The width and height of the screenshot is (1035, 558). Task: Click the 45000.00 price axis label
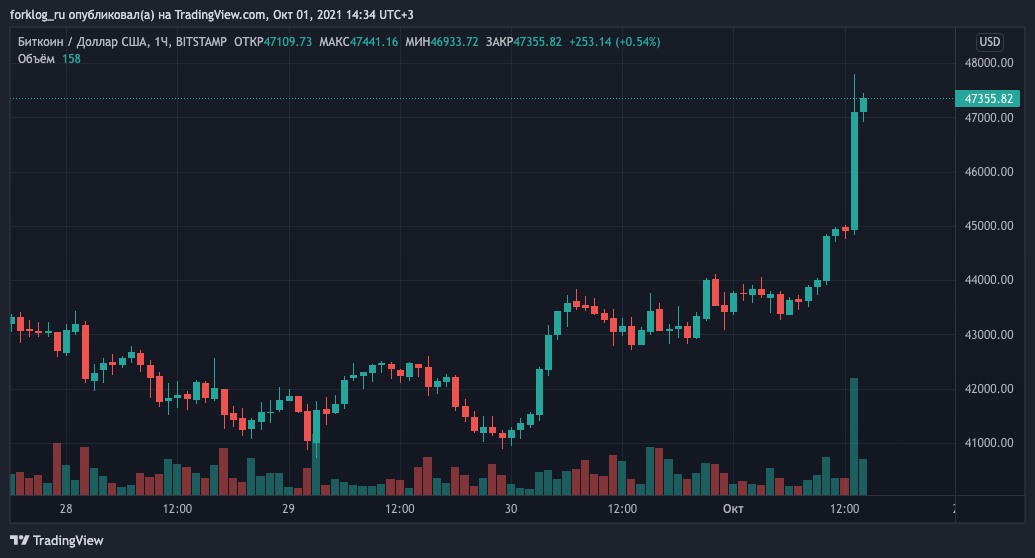tap(987, 226)
